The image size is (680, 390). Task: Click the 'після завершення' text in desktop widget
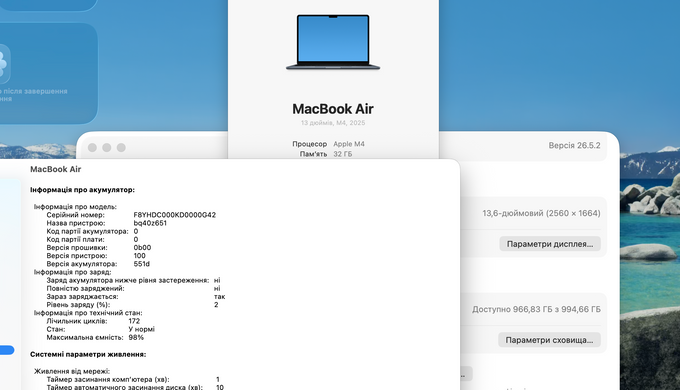(x=36, y=91)
